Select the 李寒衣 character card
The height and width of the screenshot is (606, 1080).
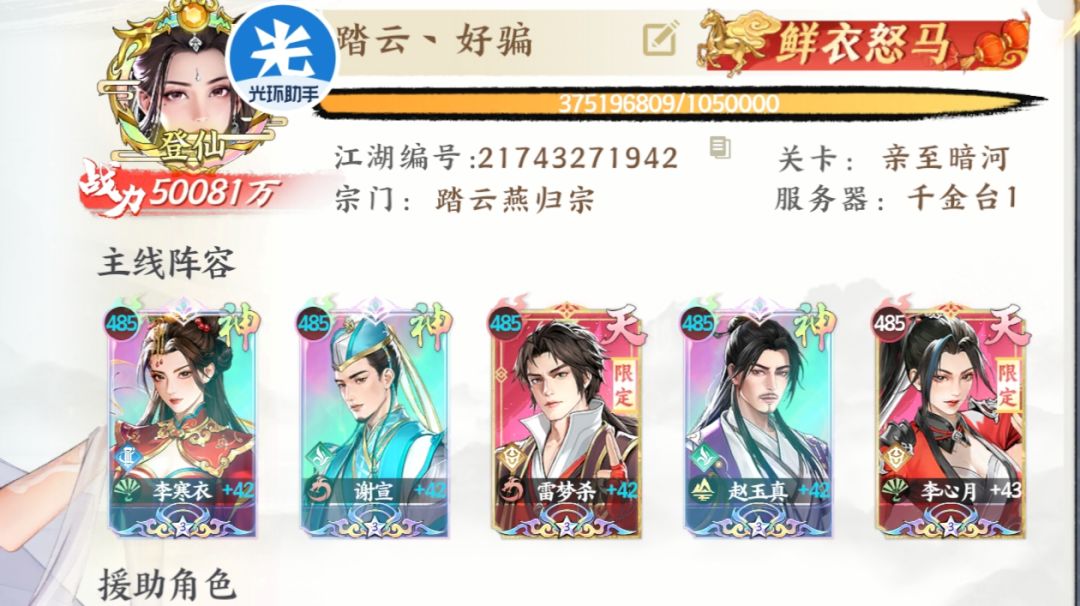click(183, 418)
